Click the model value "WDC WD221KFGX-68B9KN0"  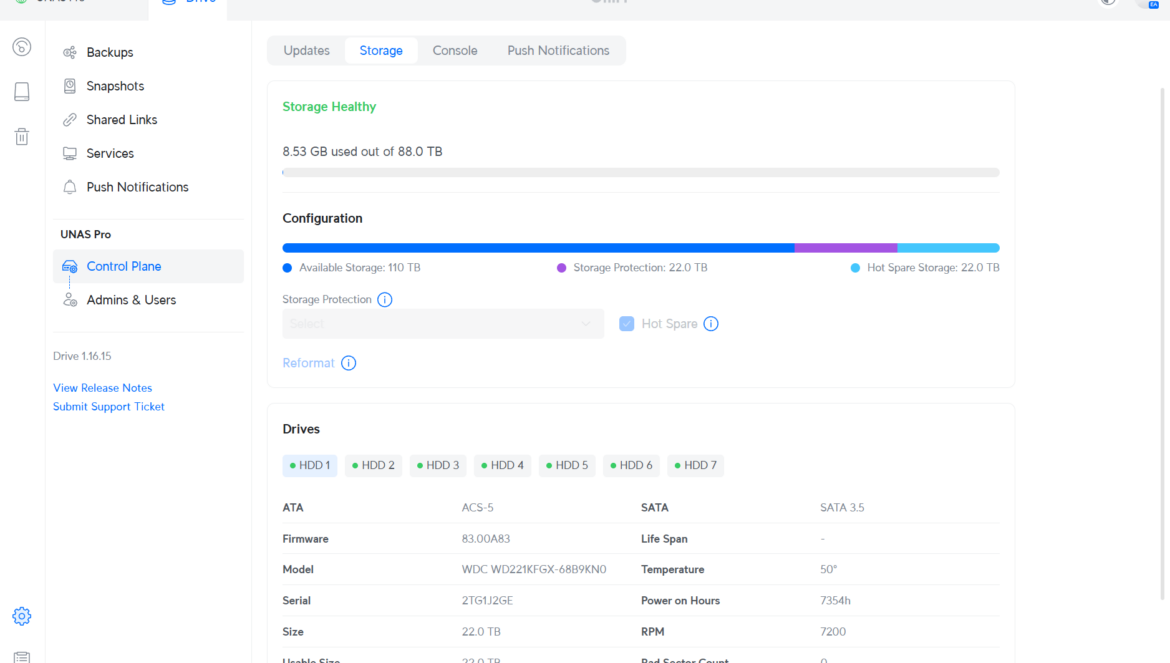click(534, 570)
